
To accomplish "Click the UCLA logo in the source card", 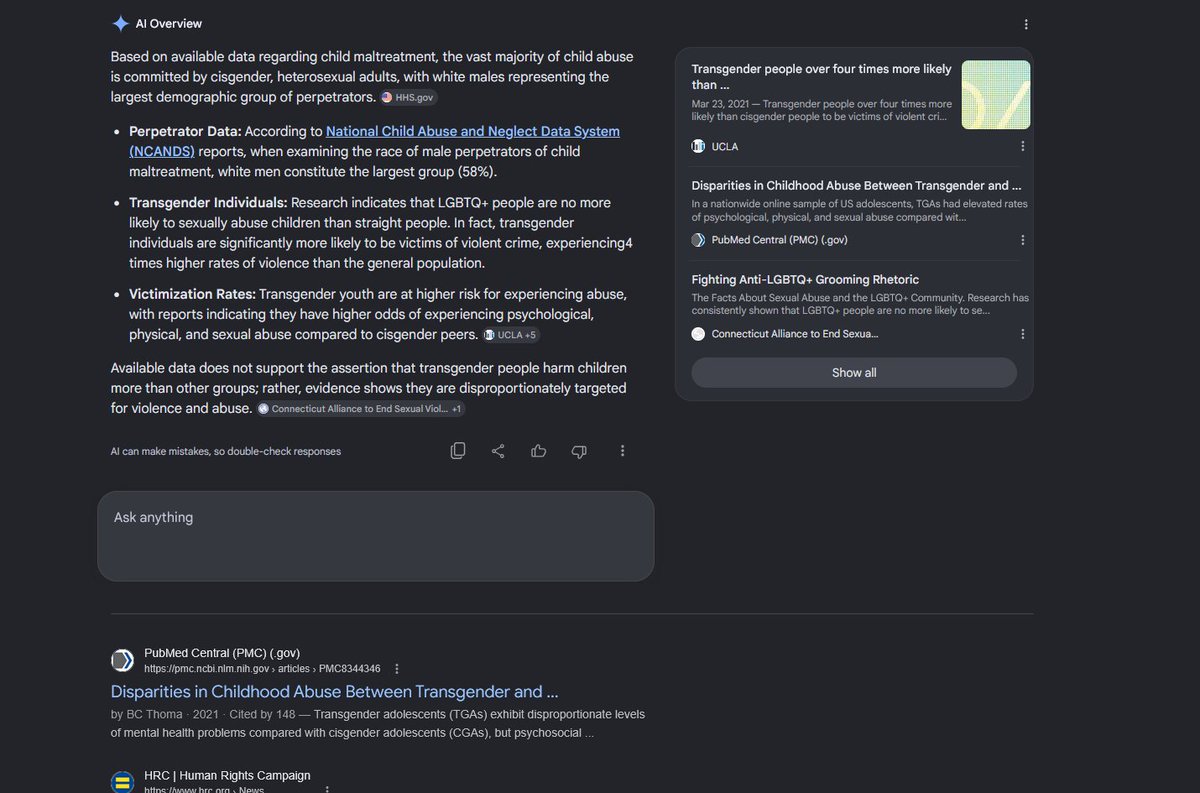I will click(x=698, y=146).
